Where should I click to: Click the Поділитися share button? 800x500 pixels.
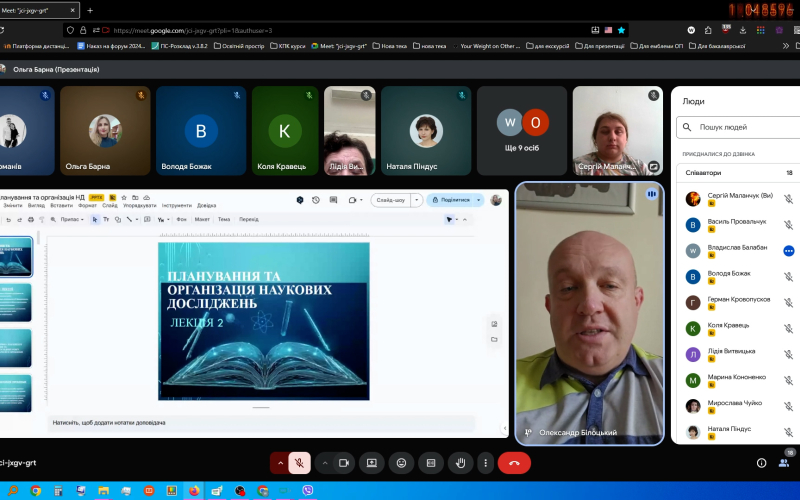coord(455,200)
